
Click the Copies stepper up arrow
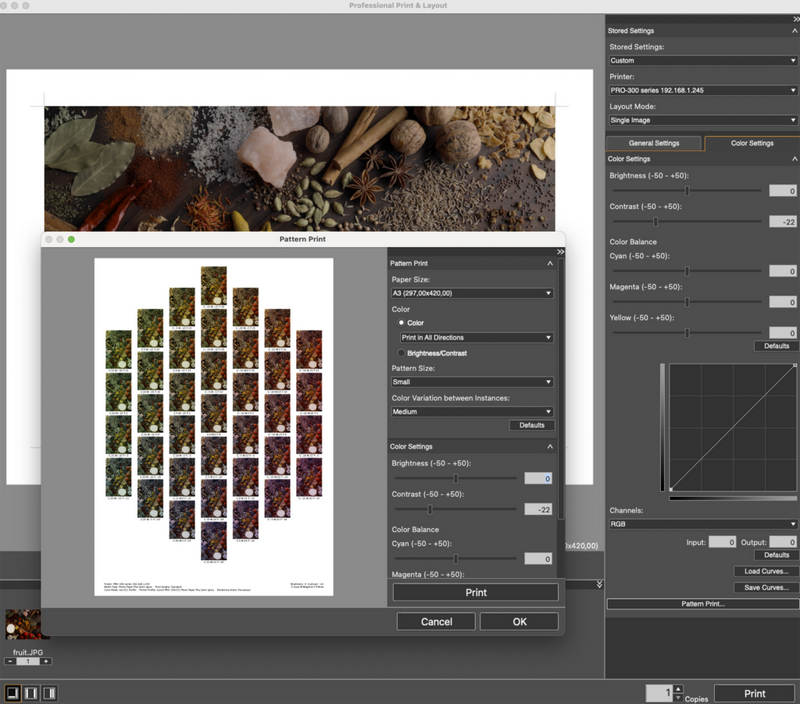click(x=678, y=688)
